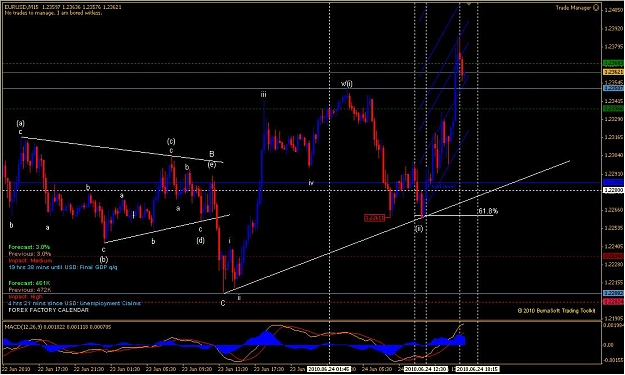Click the red price tag at axis bottom
The width and height of the screenshot is (625, 375).
pyautogui.click(x=613, y=302)
